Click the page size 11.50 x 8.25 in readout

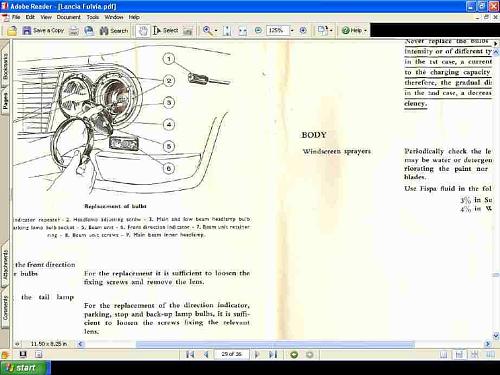49,344
